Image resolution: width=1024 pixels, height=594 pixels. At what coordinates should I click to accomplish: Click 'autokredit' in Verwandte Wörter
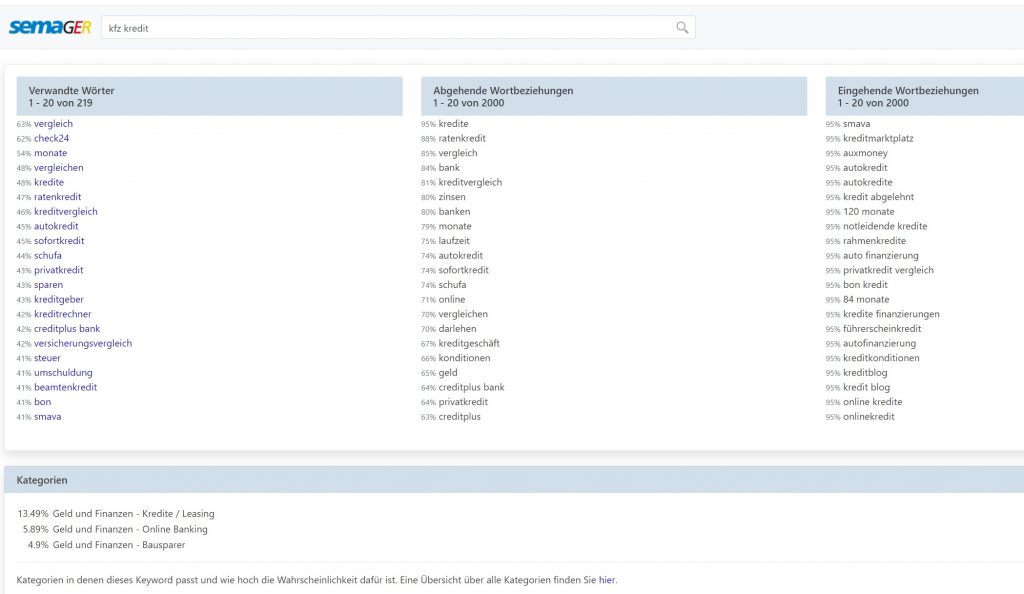[56, 226]
